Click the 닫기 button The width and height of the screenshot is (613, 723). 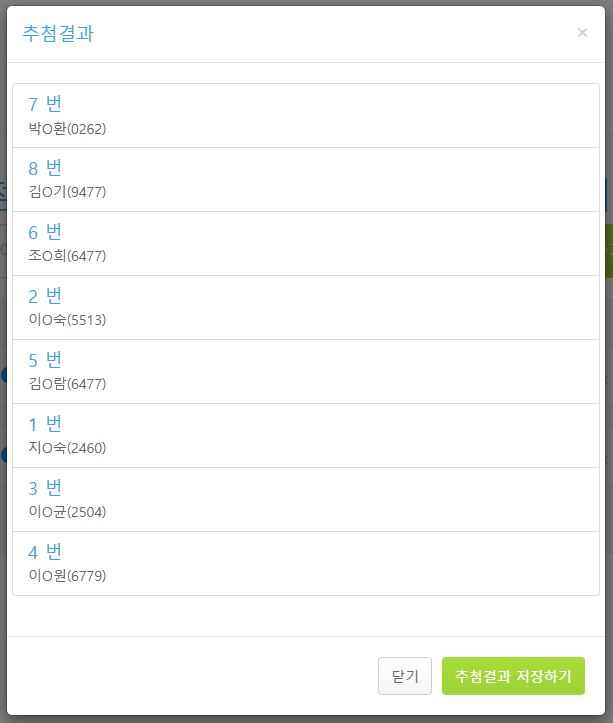click(405, 676)
